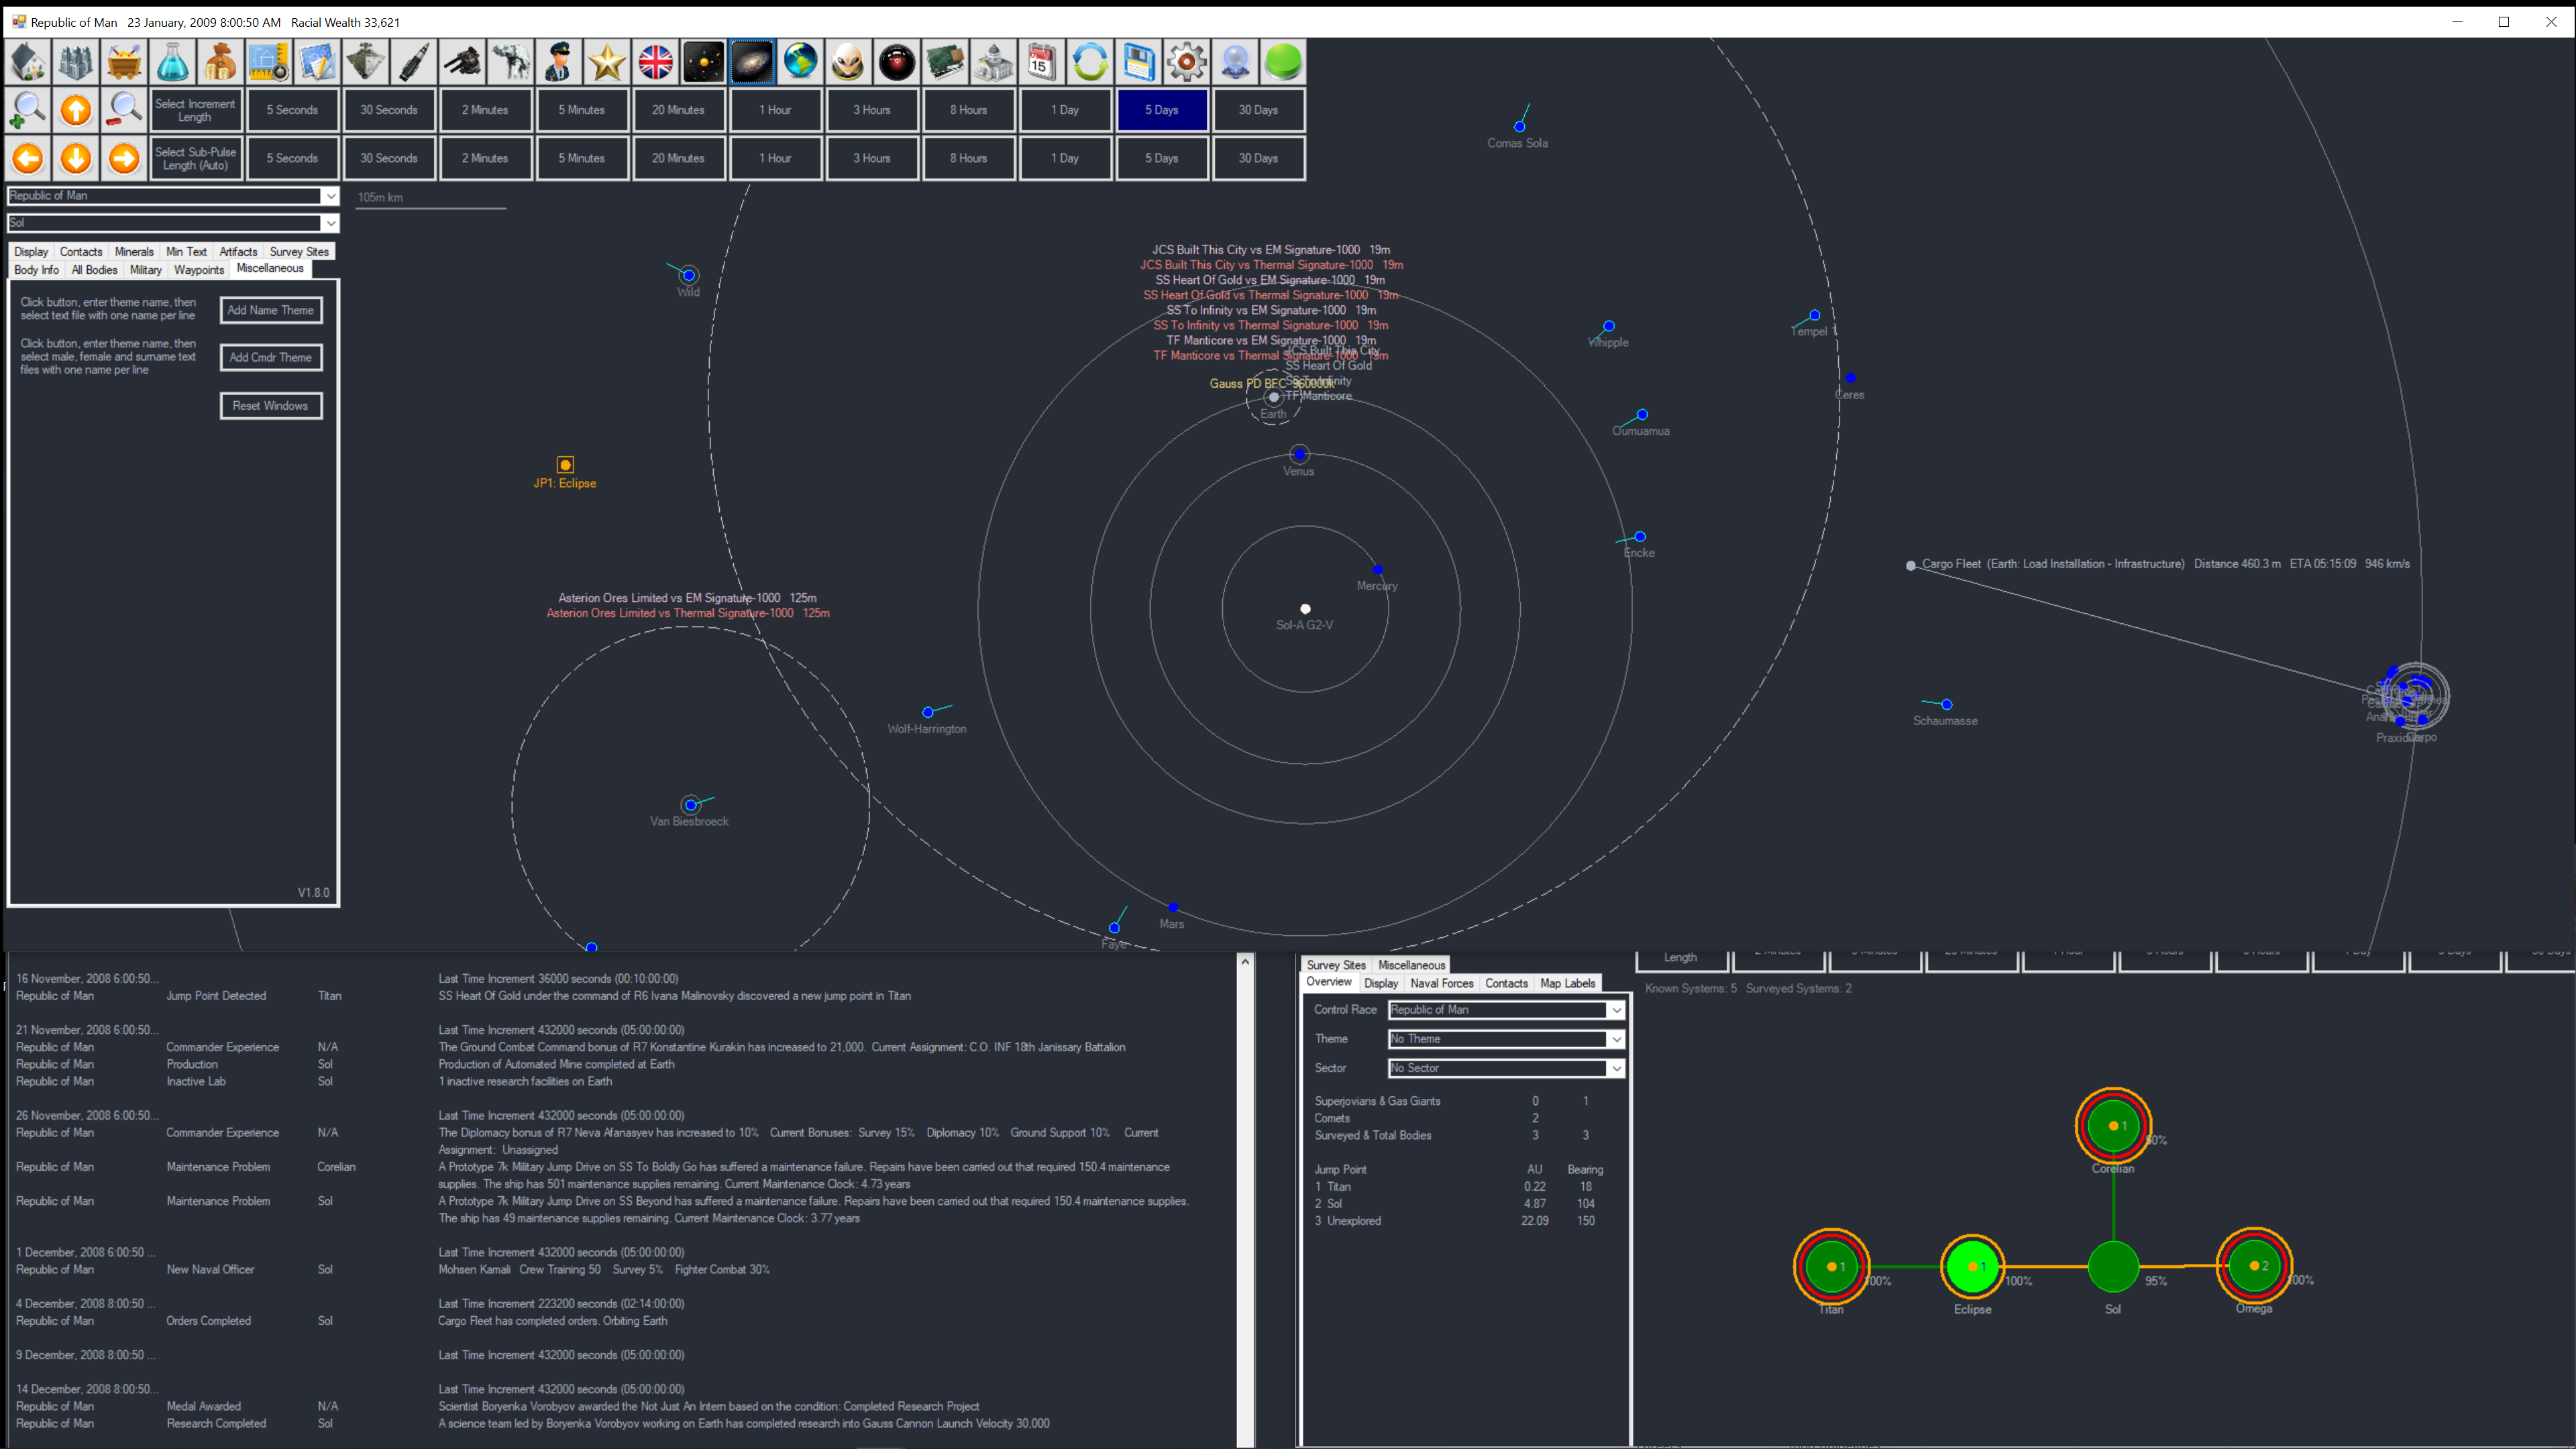This screenshot has height=1449, width=2576.
Task: Open the Economics window house icon
Action: tap(28, 62)
